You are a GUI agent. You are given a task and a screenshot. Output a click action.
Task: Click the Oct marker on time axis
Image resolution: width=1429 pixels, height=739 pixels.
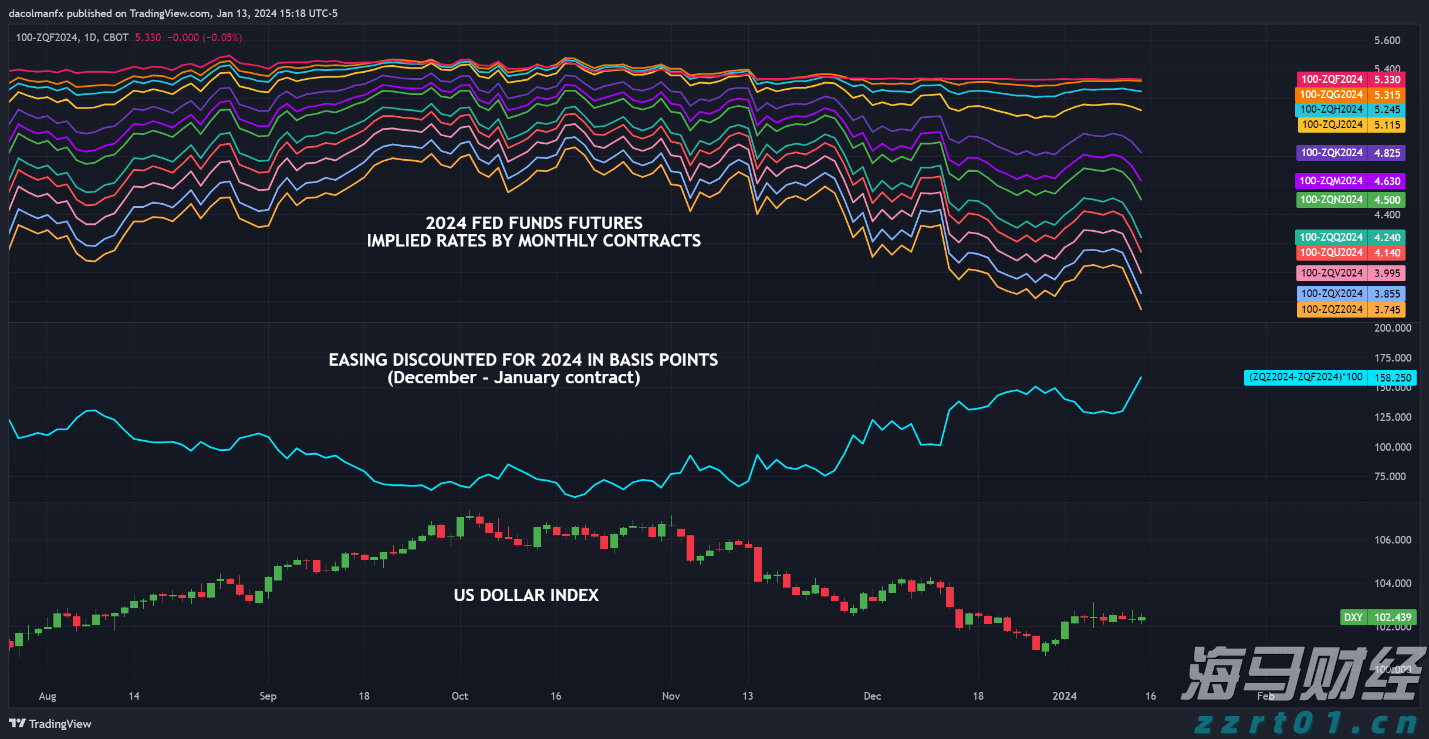tap(459, 695)
